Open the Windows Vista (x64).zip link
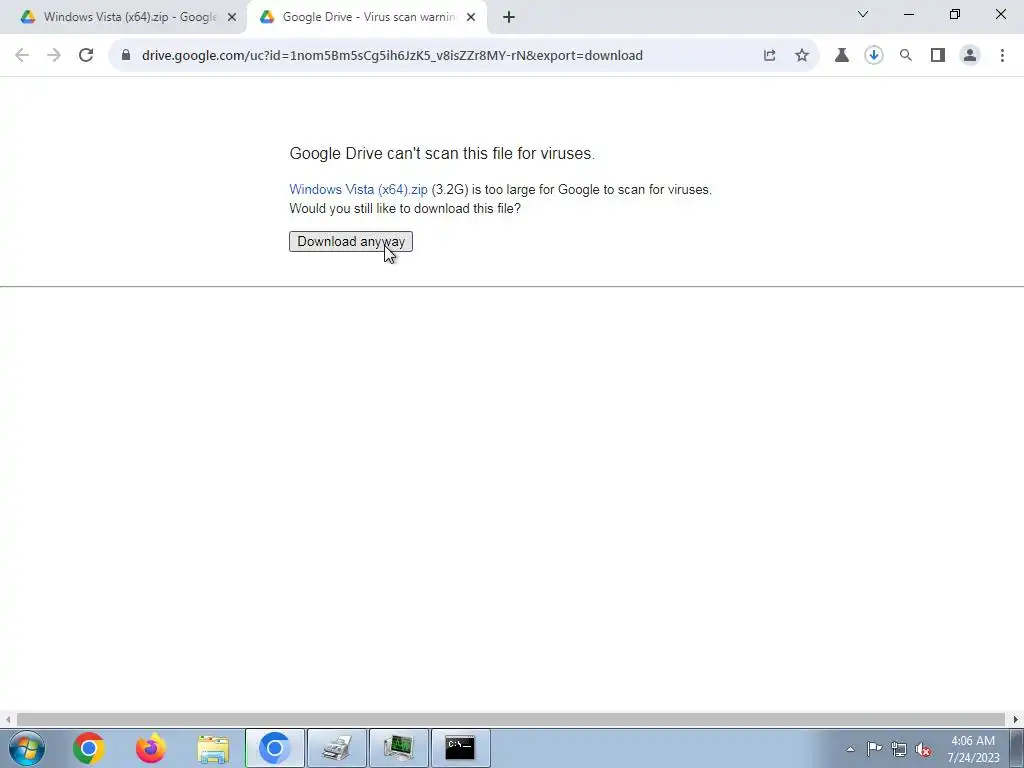 click(359, 189)
